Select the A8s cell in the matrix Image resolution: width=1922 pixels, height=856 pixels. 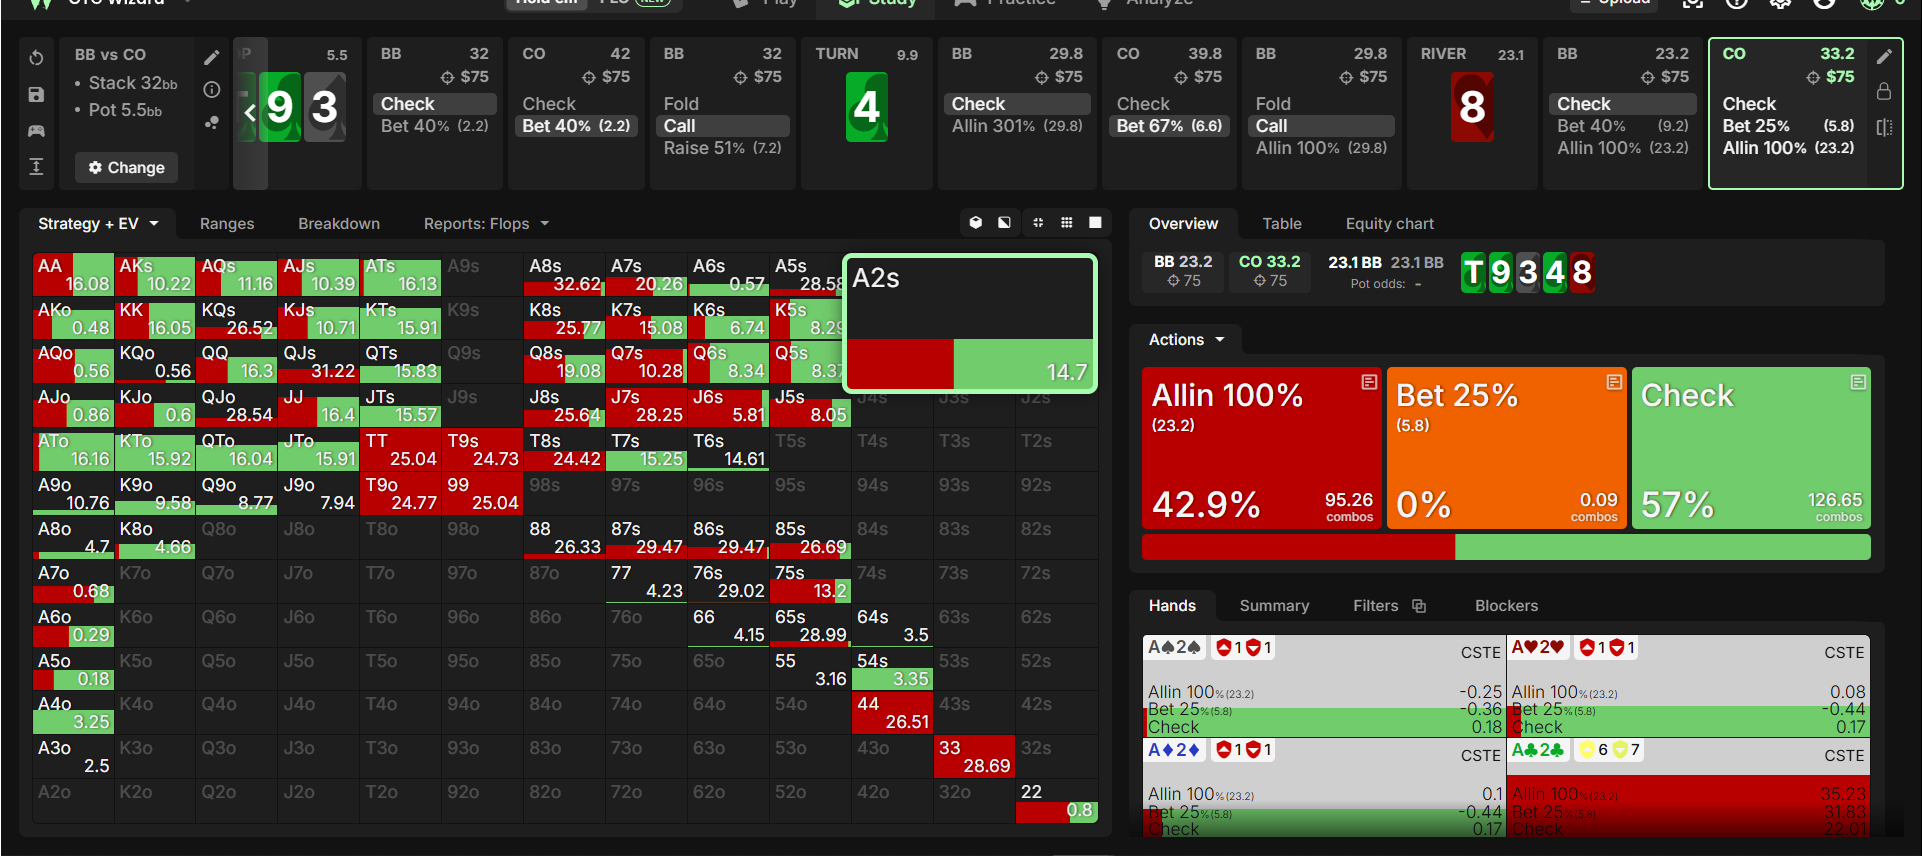click(564, 275)
